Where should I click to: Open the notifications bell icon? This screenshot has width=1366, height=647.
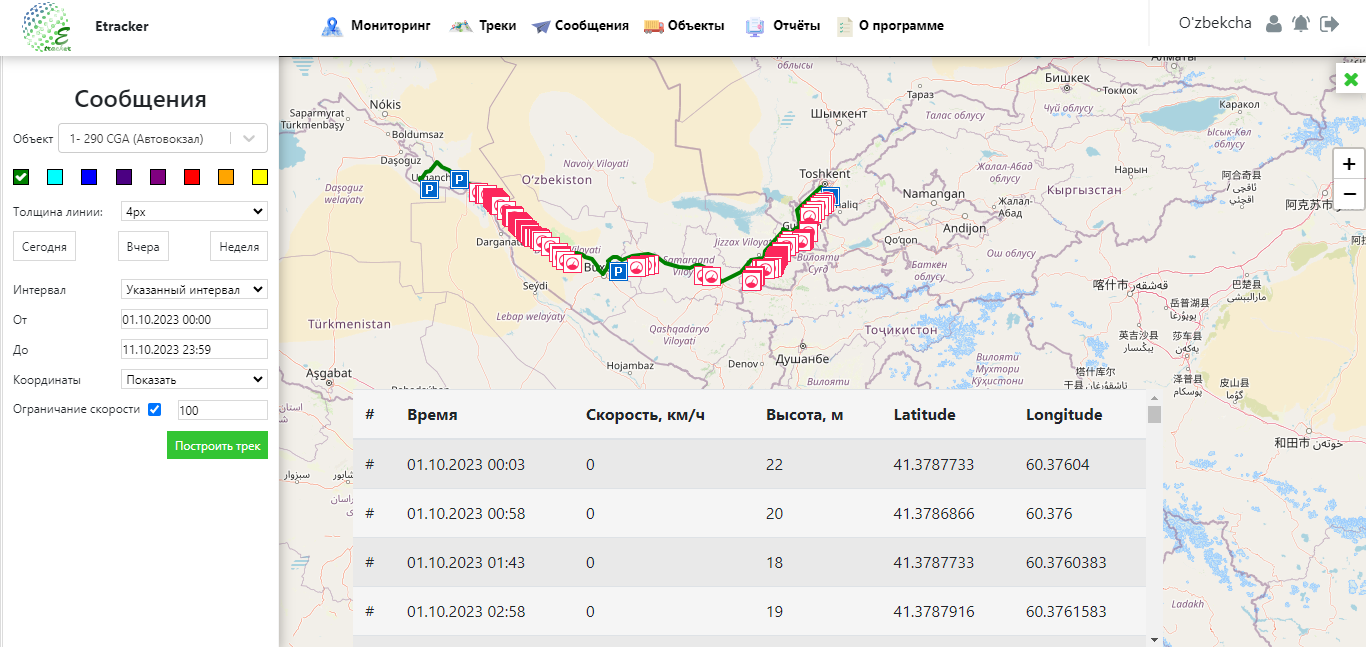[x=1300, y=24]
